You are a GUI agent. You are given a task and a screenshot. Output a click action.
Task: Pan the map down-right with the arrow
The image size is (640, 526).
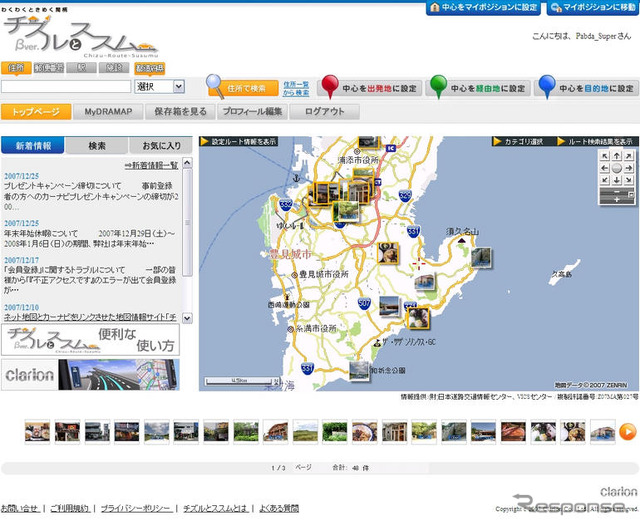click(629, 180)
